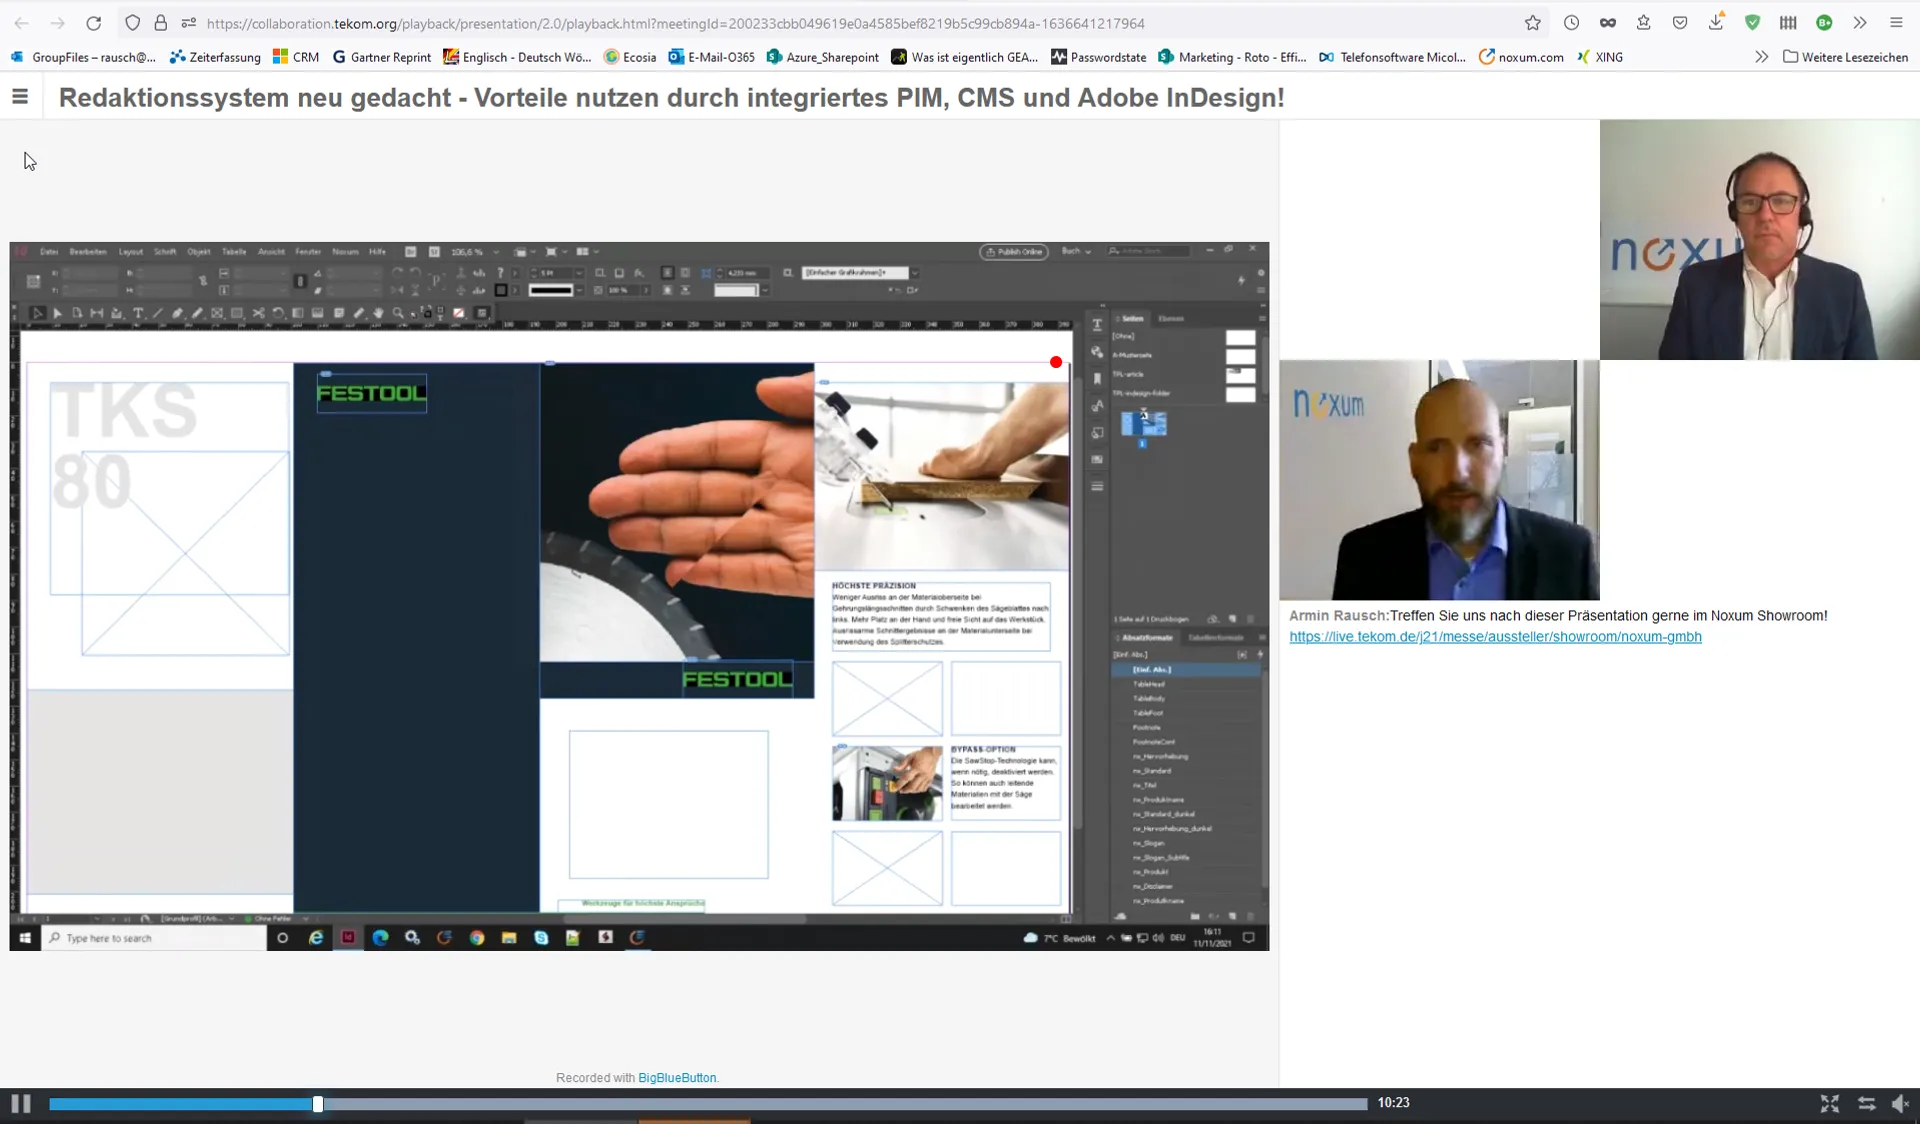Toggle the muted speaker icon
This screenshot has width=1920, height=1124.
coord(1900,1103)
